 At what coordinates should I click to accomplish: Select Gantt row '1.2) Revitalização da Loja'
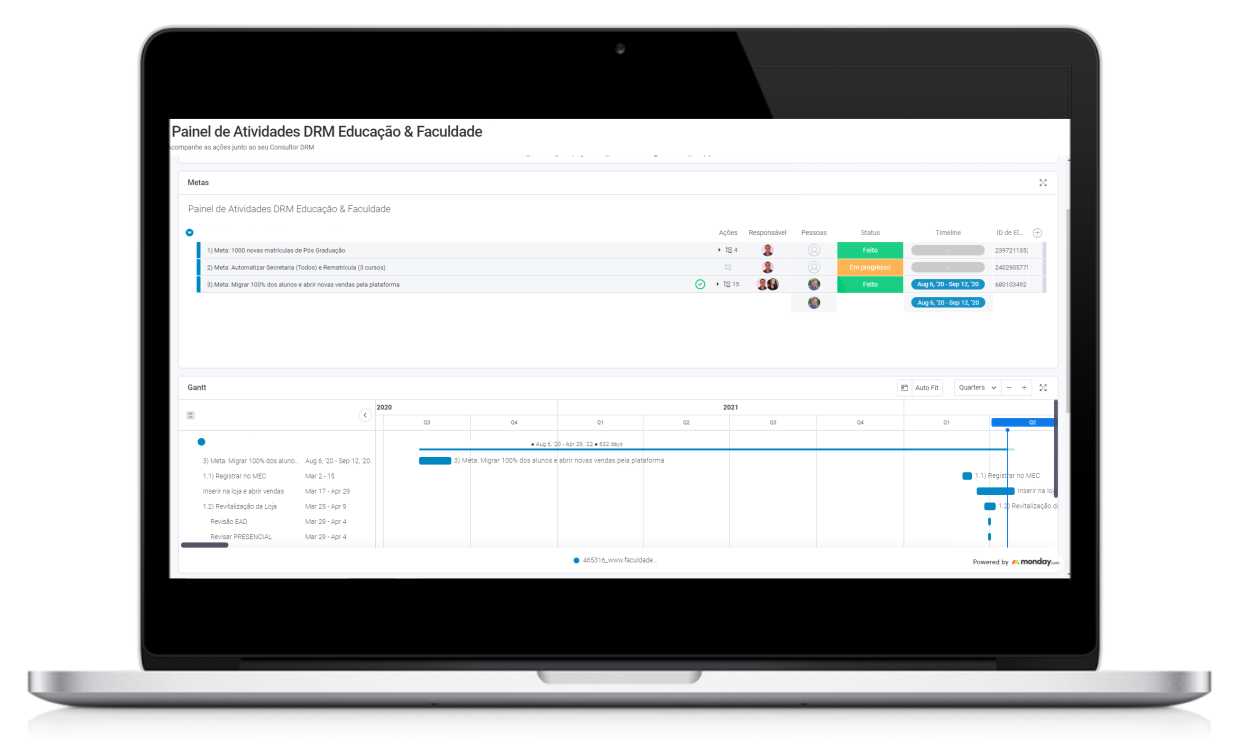pyautogui.click(x=240, y=506)
